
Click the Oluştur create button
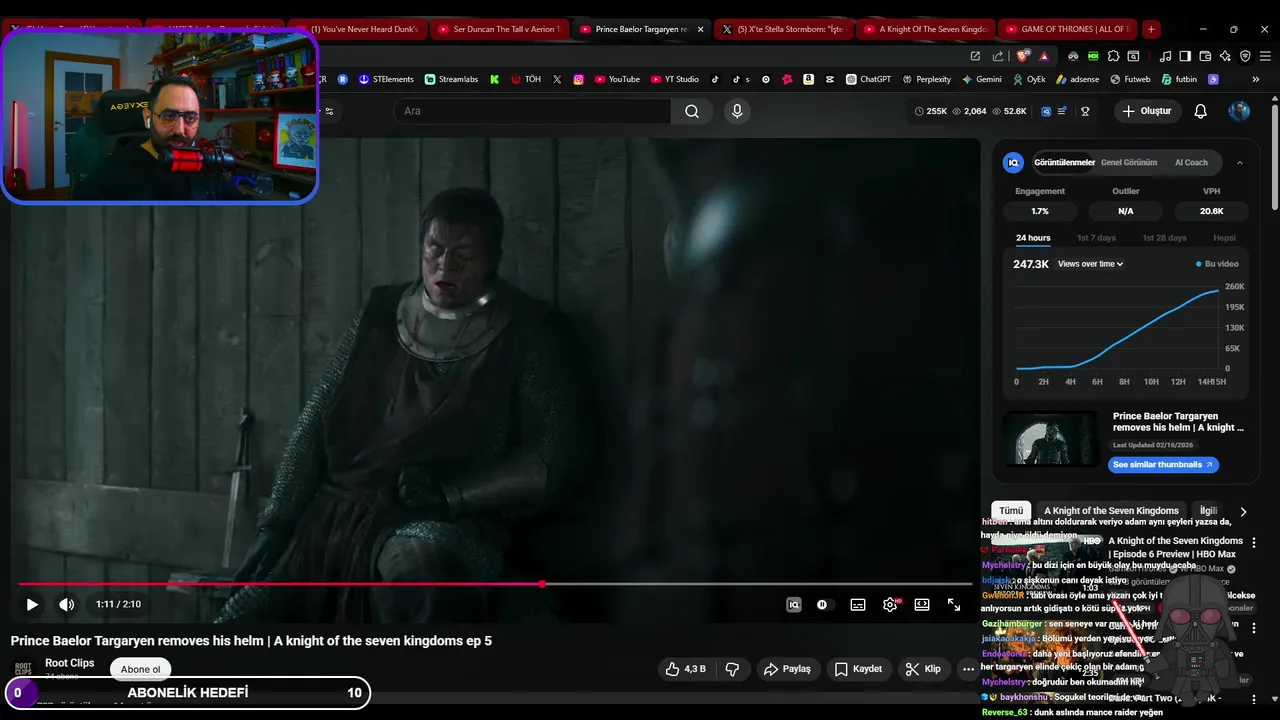tap(1146, 111)
